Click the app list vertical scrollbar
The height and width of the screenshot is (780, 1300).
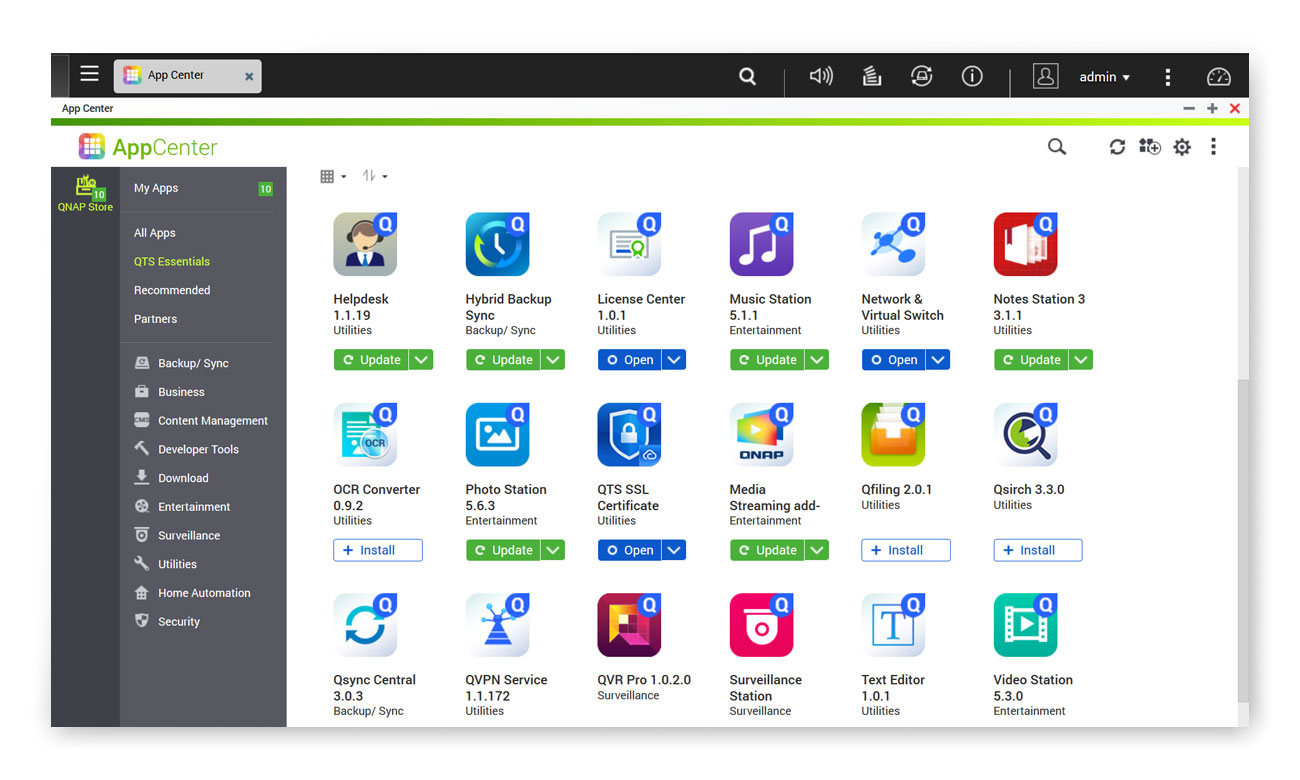1243,540
